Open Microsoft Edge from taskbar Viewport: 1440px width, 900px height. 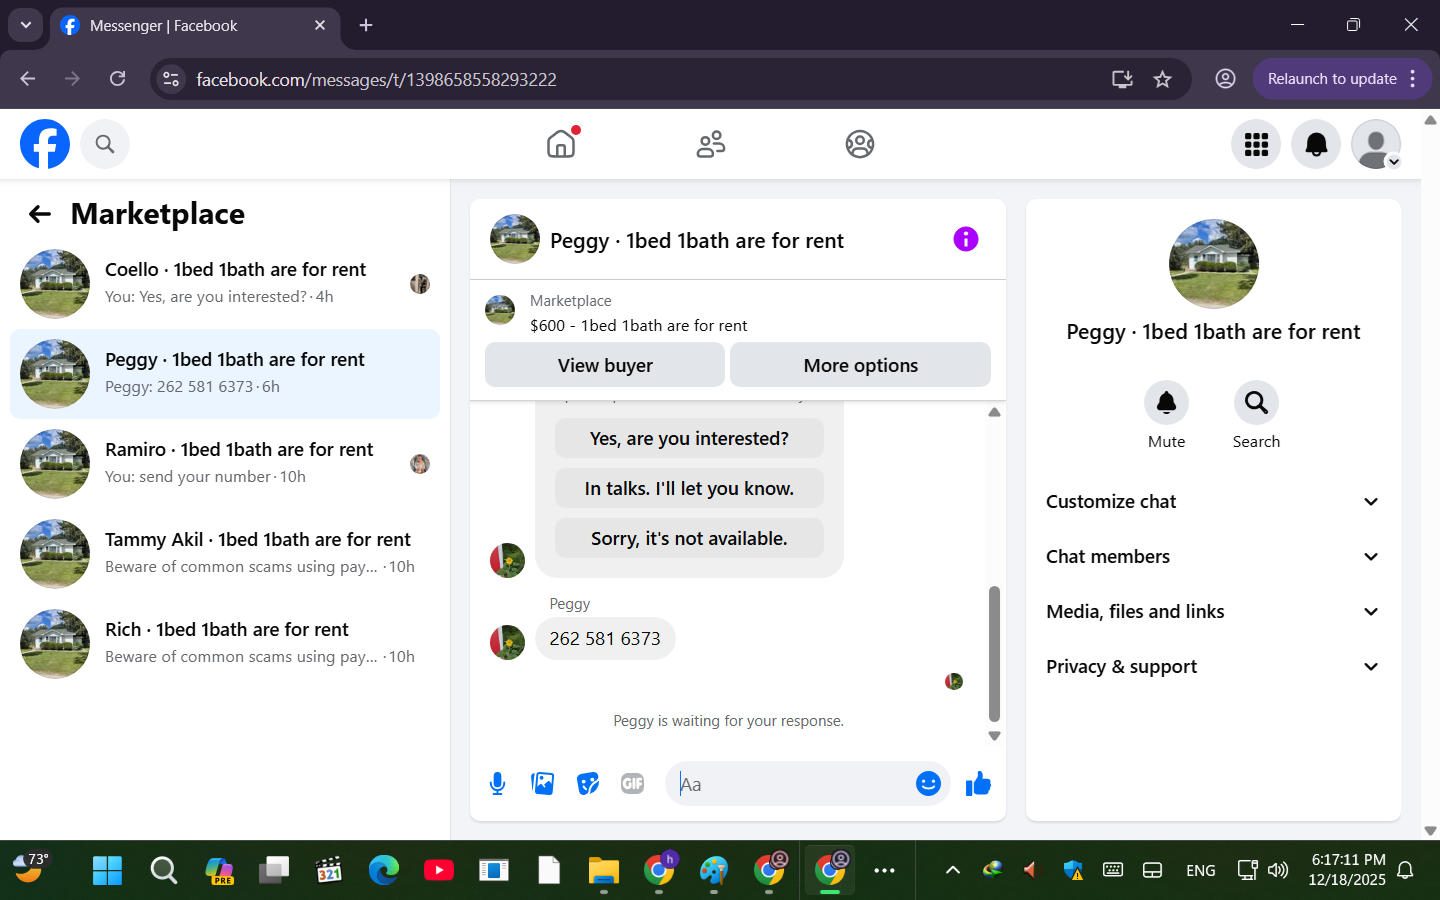383,870
